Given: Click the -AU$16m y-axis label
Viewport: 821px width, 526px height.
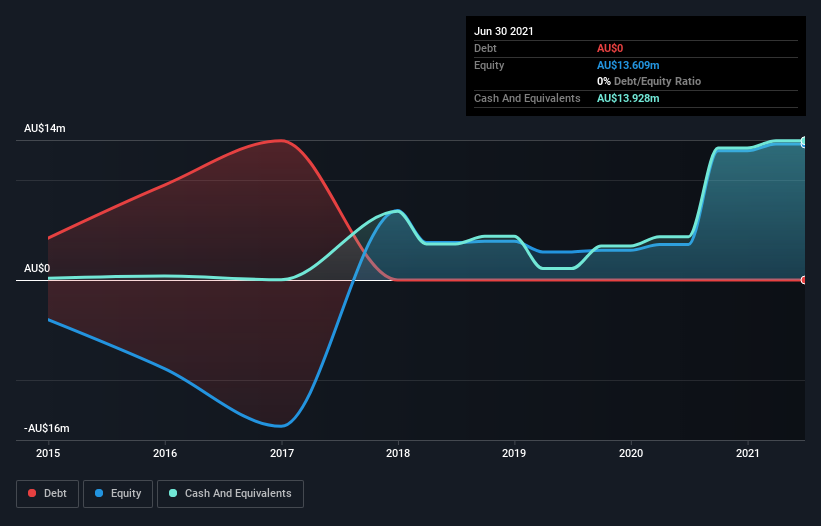Looking at the screenshot, I should [x=47, y=428].
